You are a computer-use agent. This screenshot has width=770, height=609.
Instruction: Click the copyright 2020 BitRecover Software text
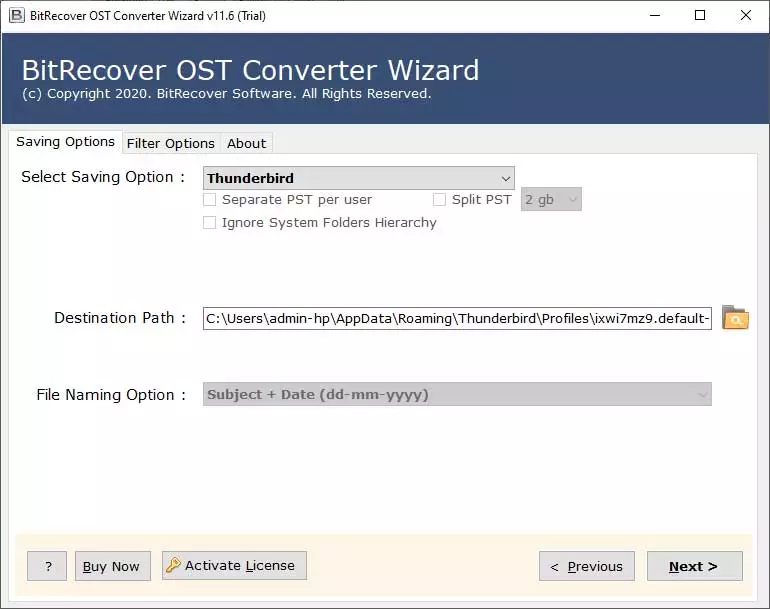click(226, 94)
